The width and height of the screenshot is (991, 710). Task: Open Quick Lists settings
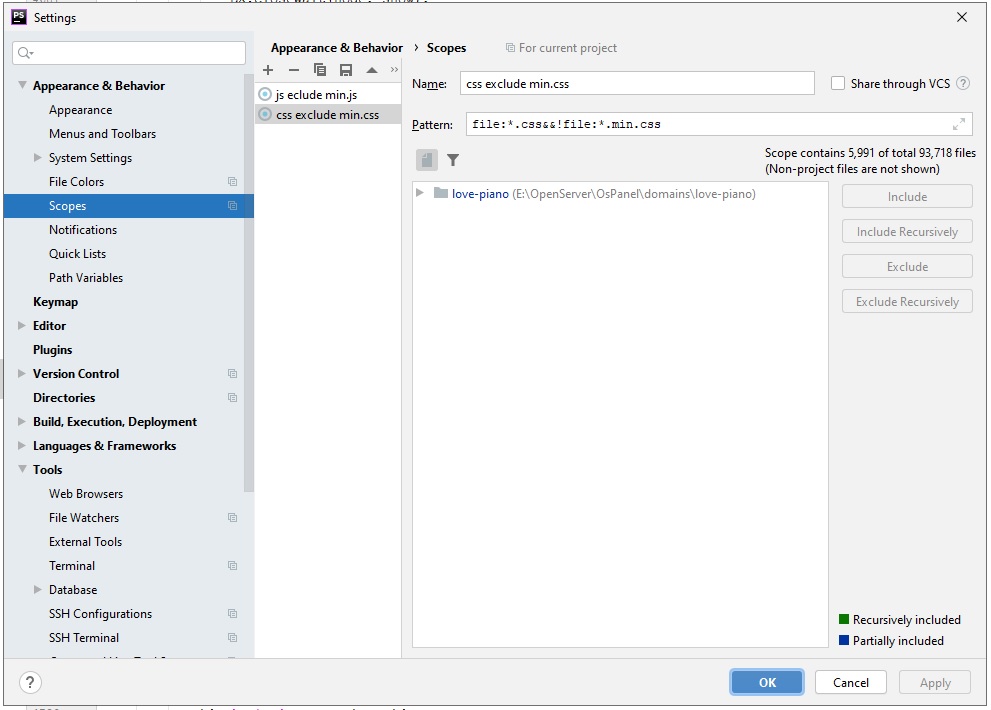78,254
